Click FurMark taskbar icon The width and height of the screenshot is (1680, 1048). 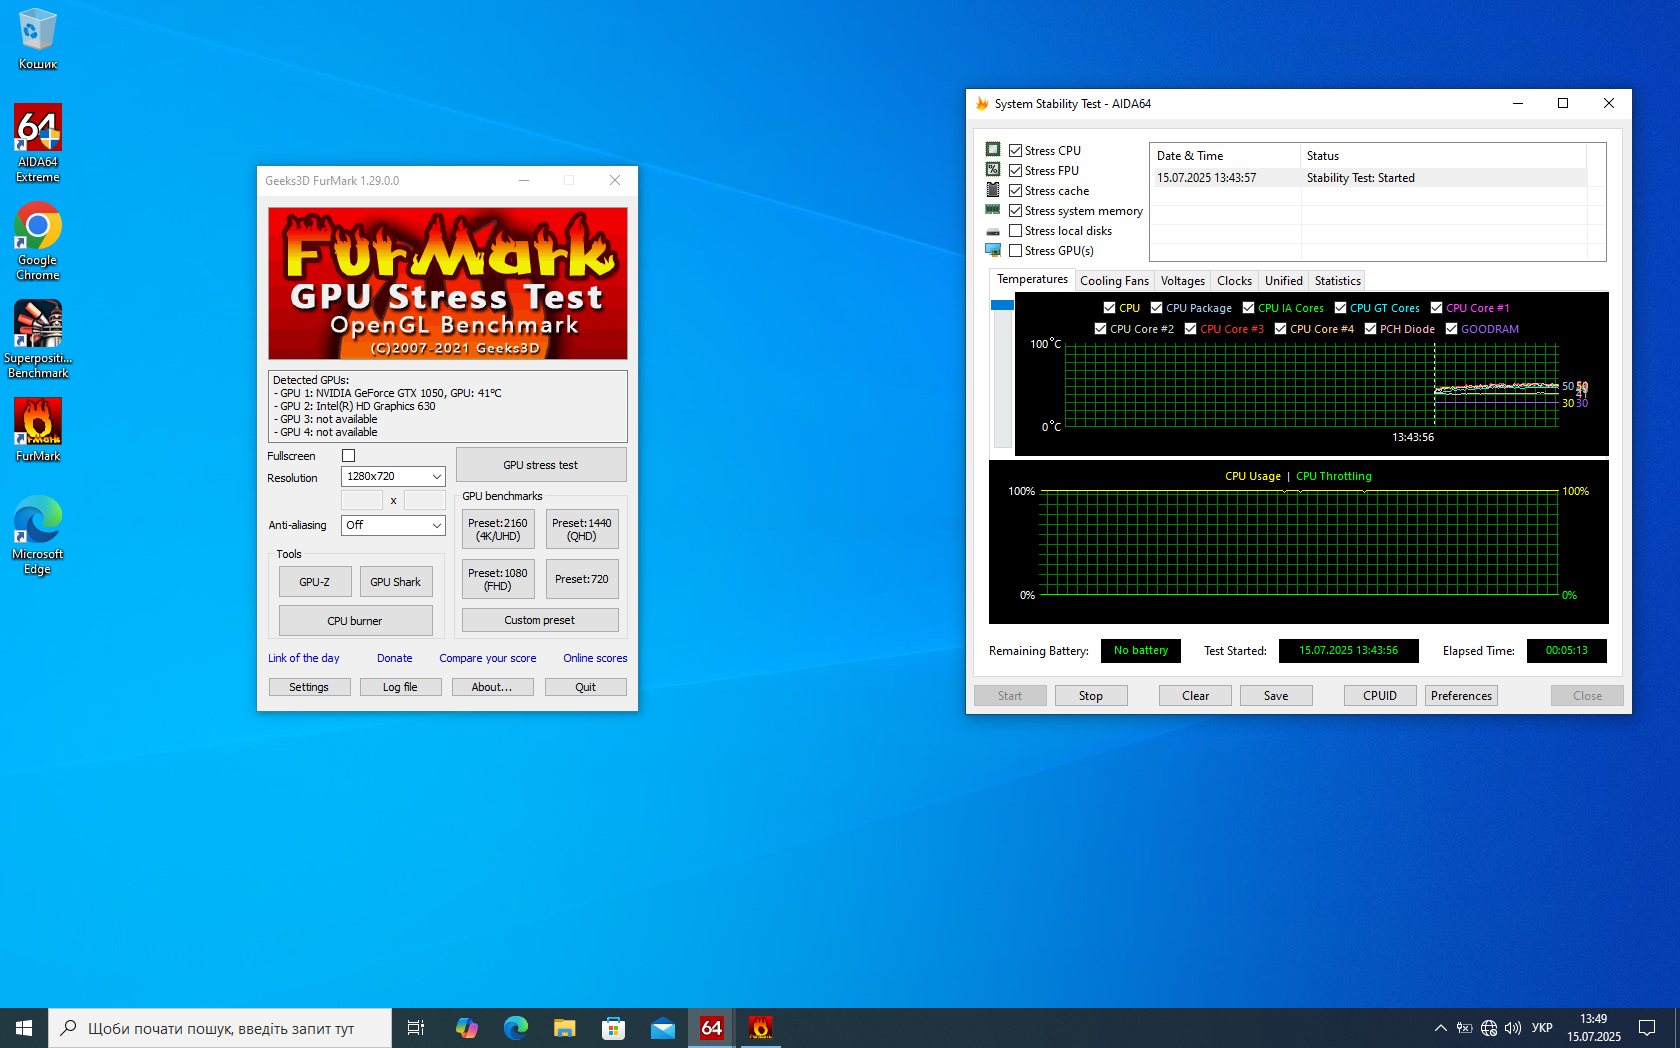tap(760, 1028)
